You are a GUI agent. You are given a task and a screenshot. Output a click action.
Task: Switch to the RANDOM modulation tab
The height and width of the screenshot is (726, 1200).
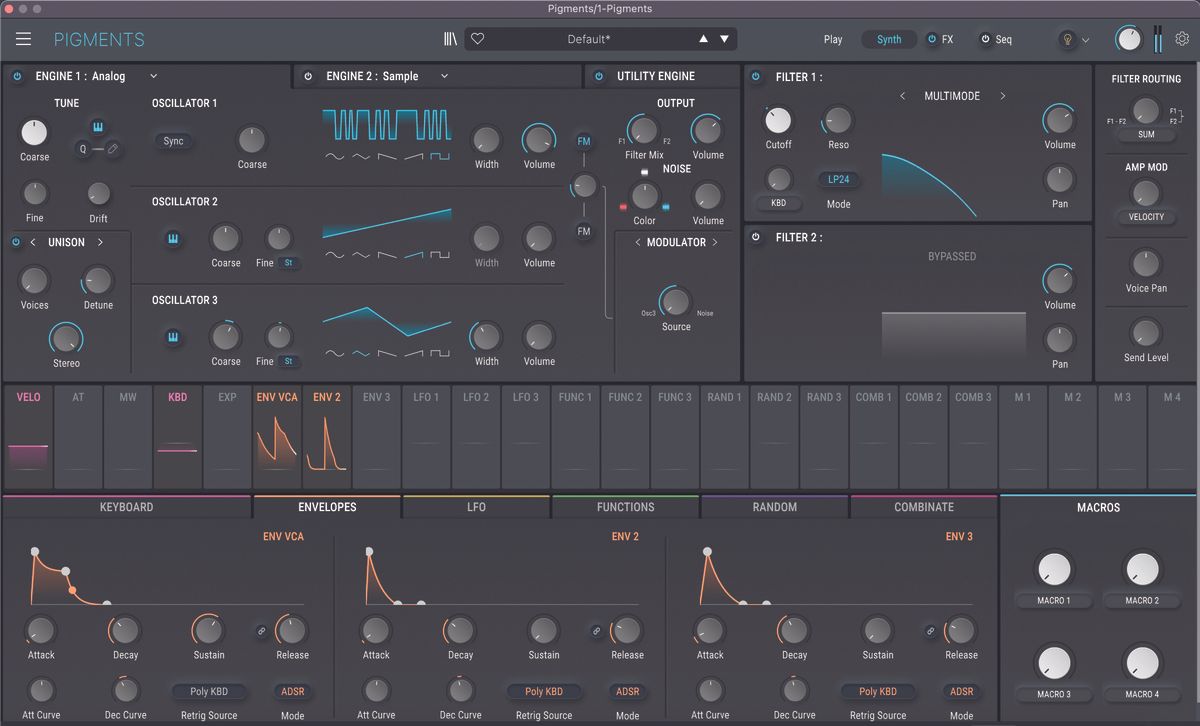pos(774,507)
